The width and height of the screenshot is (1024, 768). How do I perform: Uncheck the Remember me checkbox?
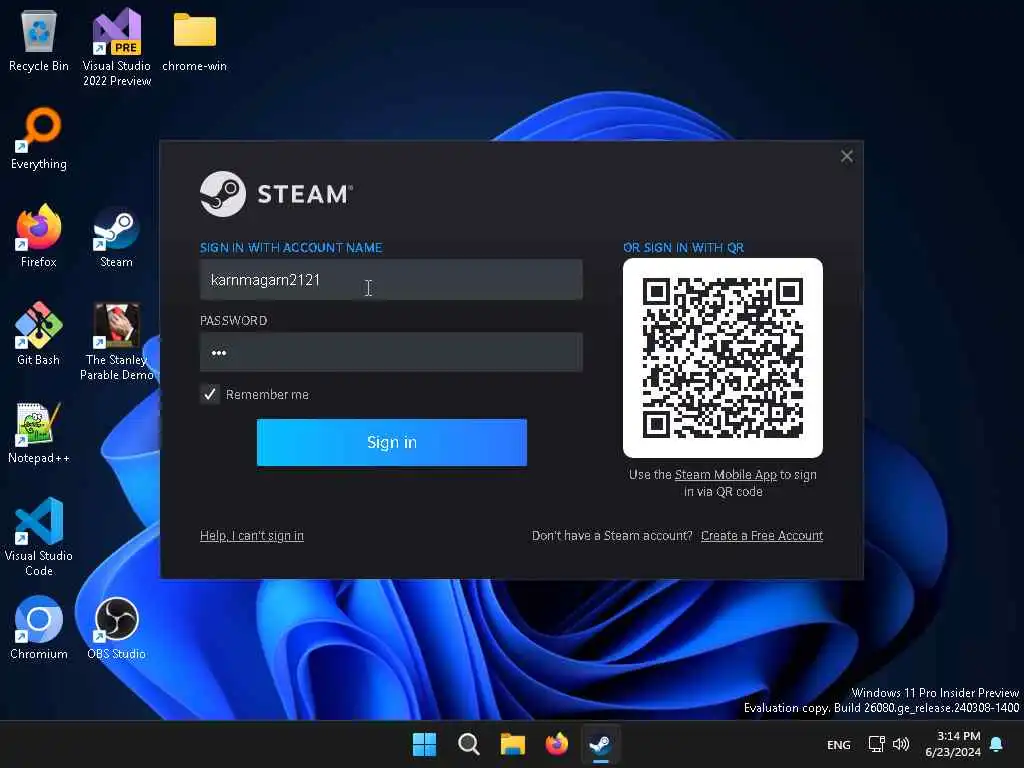pos(210,394)
